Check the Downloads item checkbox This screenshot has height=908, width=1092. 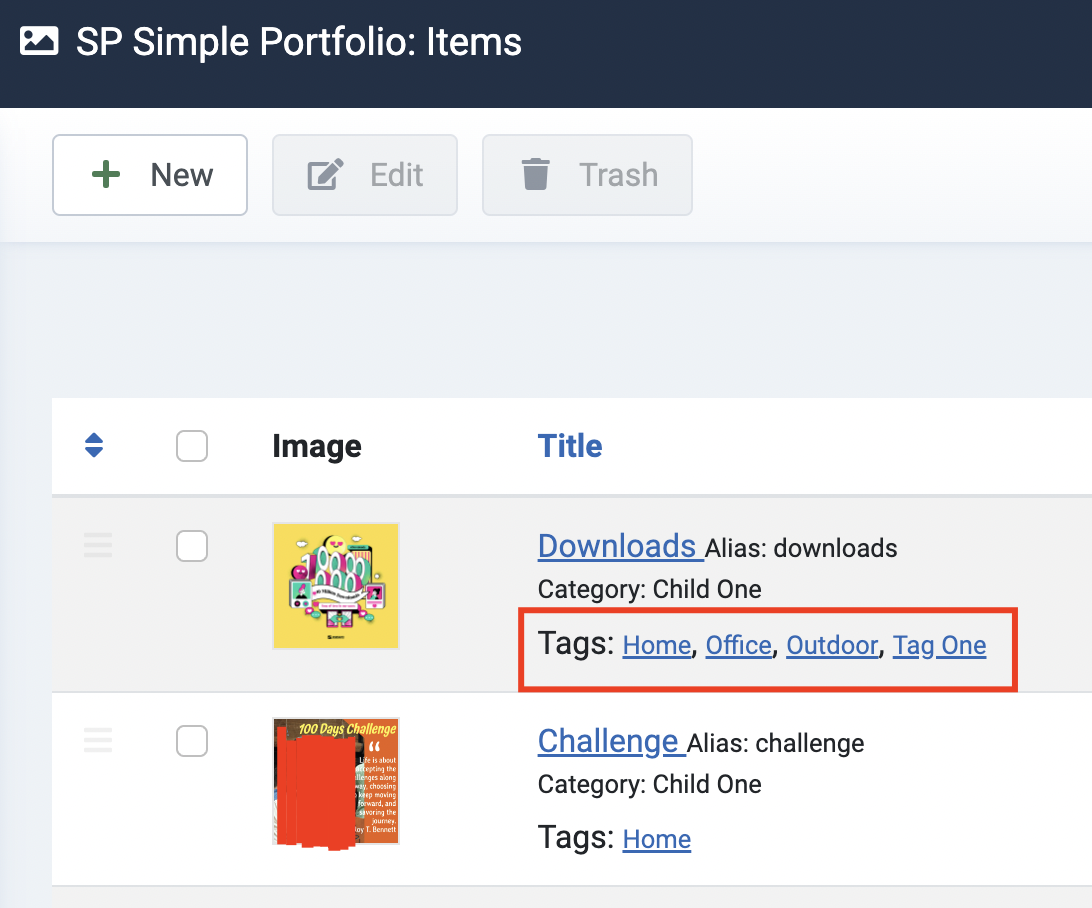pyautogui.click(x=192, y=546)
